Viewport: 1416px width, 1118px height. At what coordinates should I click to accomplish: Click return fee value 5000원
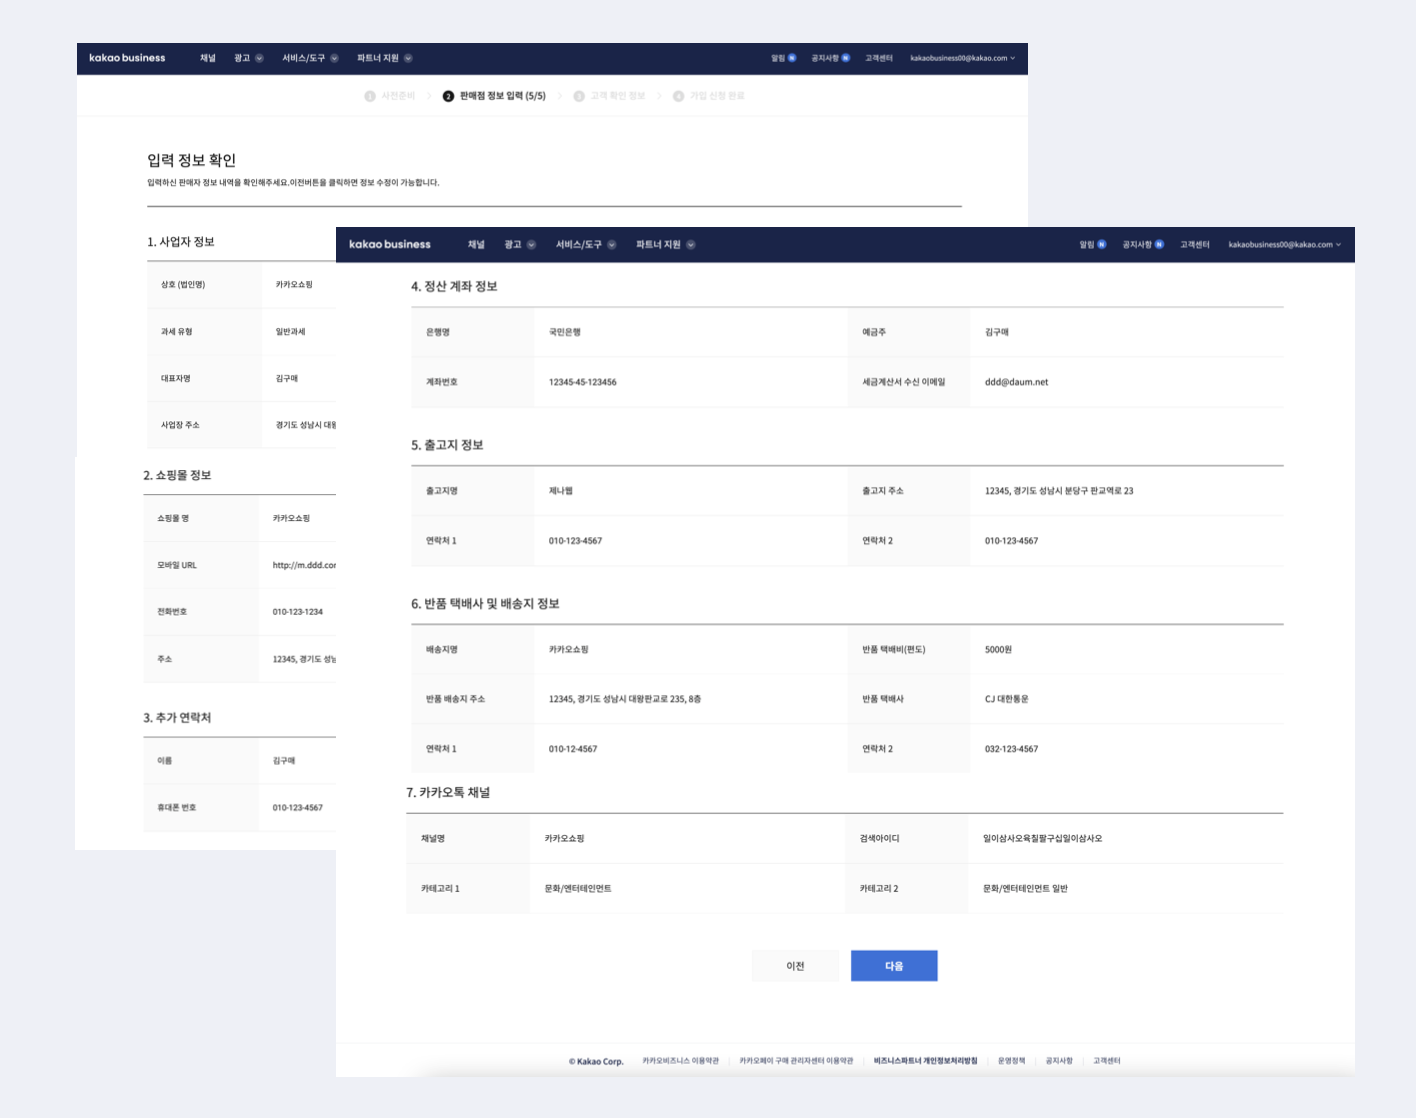pyautogui.click(x=998, y=650)
